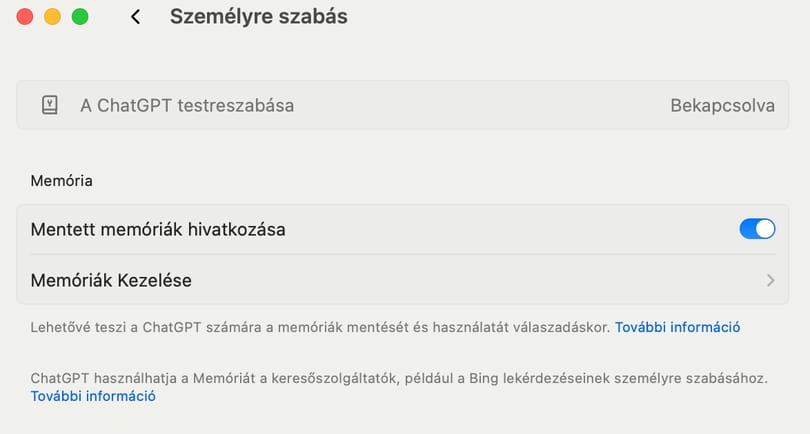Click the Mentett memóriák hivatkozása label text
Image resolution: width=810 pixels, height=434 pixels.
158,229
